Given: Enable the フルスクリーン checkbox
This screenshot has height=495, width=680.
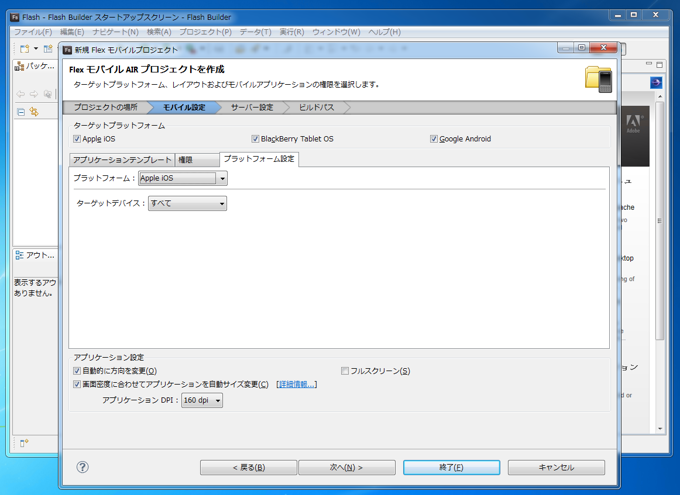Looking at the screenshot, I should (x=345, y=371).
